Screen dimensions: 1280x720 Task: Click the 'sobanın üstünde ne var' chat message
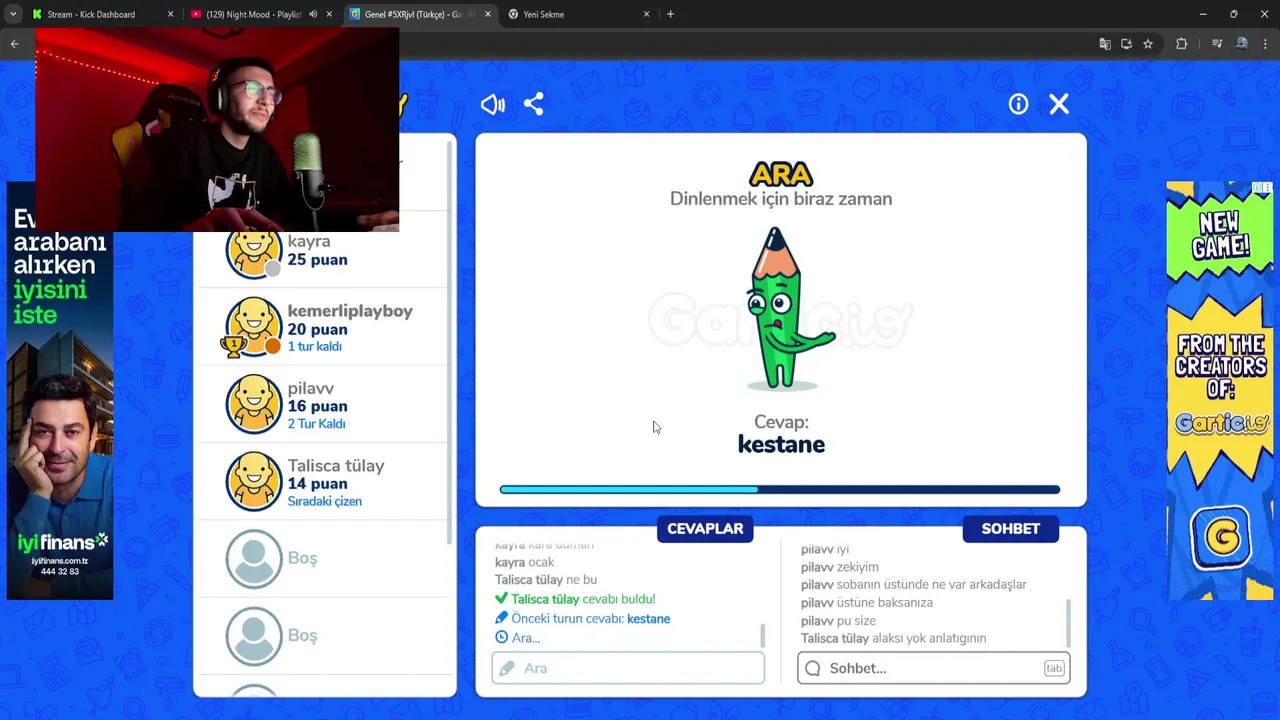pos(914,584)
